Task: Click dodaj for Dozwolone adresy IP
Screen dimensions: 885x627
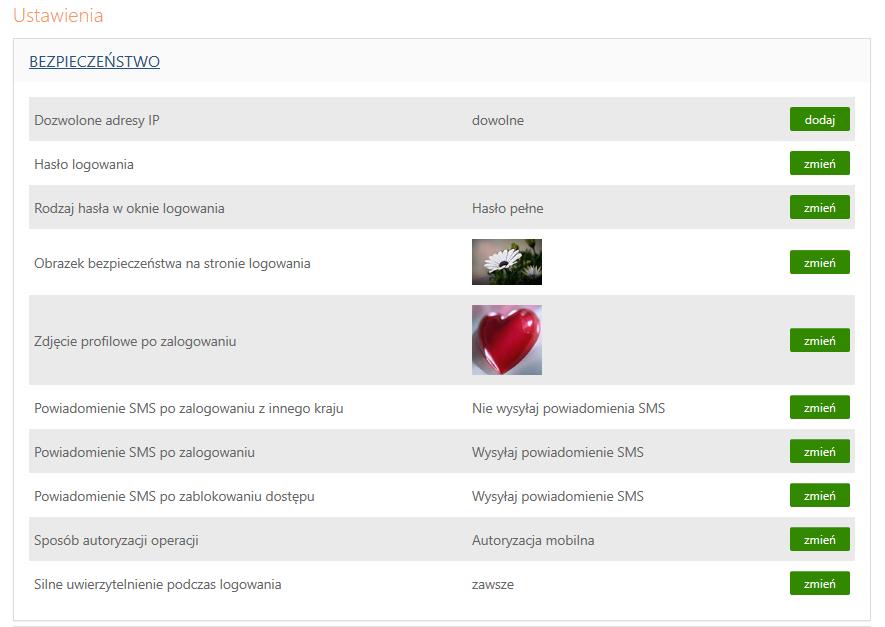Action: [x=820, y=119]
